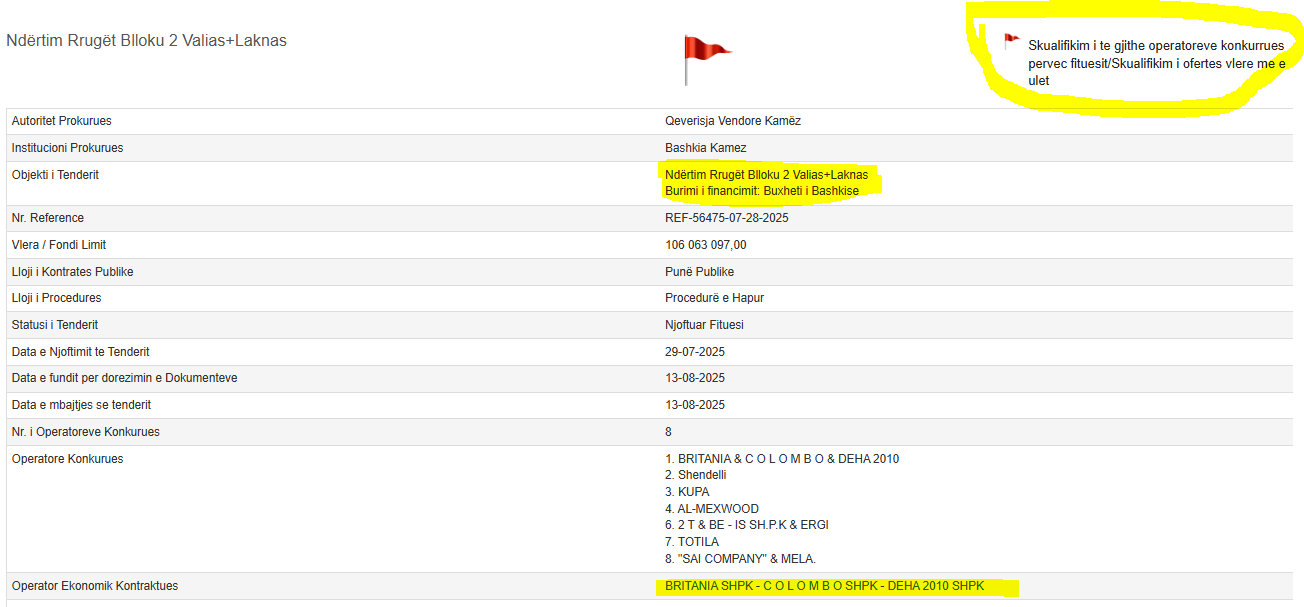Image resolution: width=1304 pixels, height=607 pixels.
Task: Select the page heading Ndërtim Rrugët Blloku 2
Action: coord(146,41)
